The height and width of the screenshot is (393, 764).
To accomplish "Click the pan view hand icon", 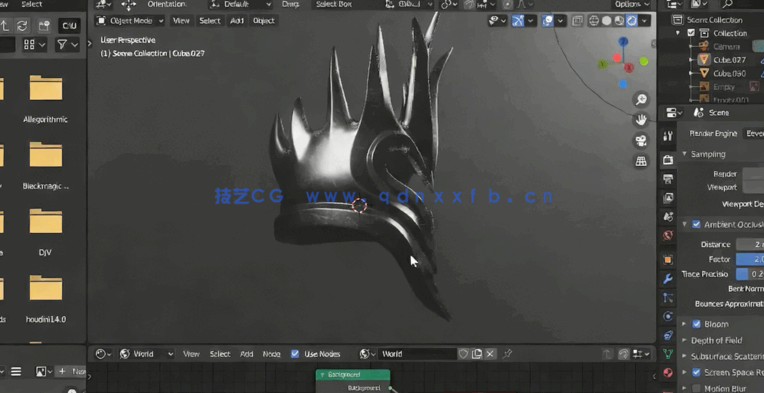I will pyautogui.click(x=641, y=119).
